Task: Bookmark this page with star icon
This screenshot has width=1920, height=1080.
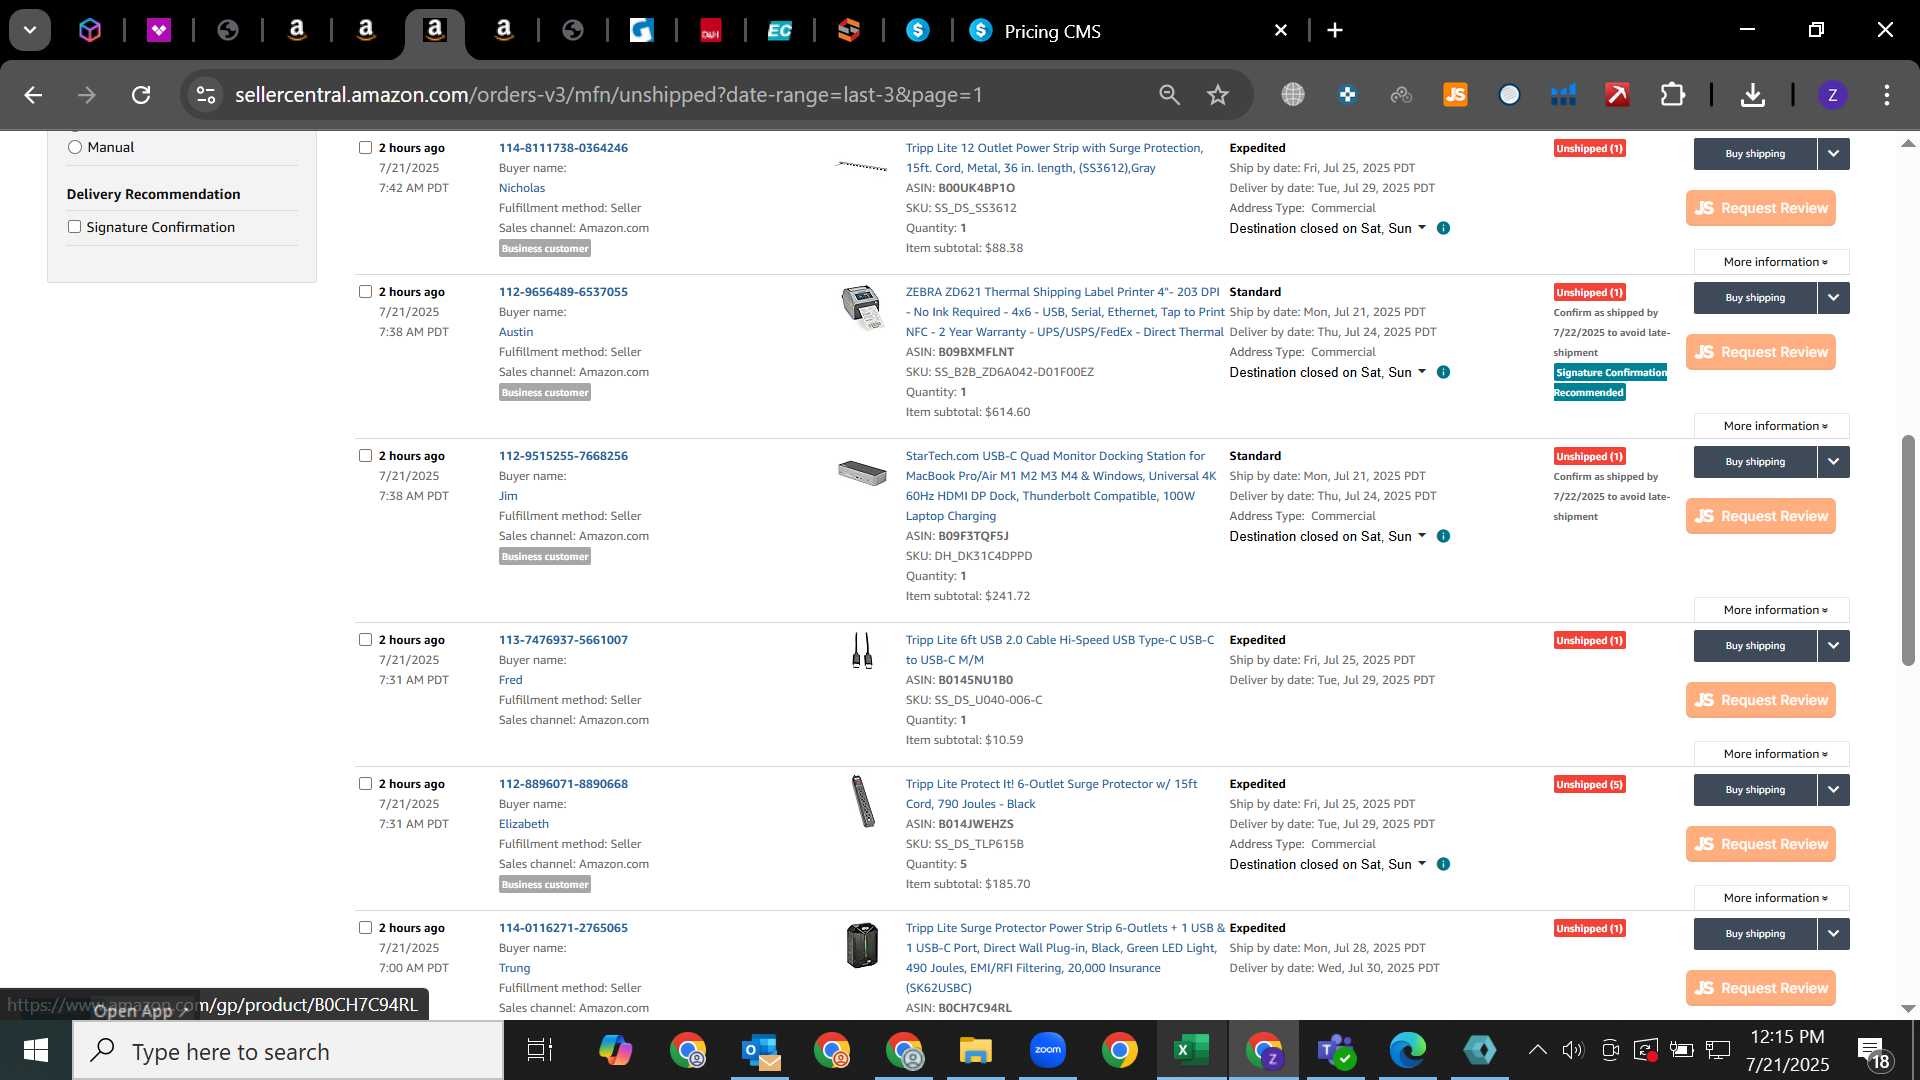Action: (x=1217, y=95)
